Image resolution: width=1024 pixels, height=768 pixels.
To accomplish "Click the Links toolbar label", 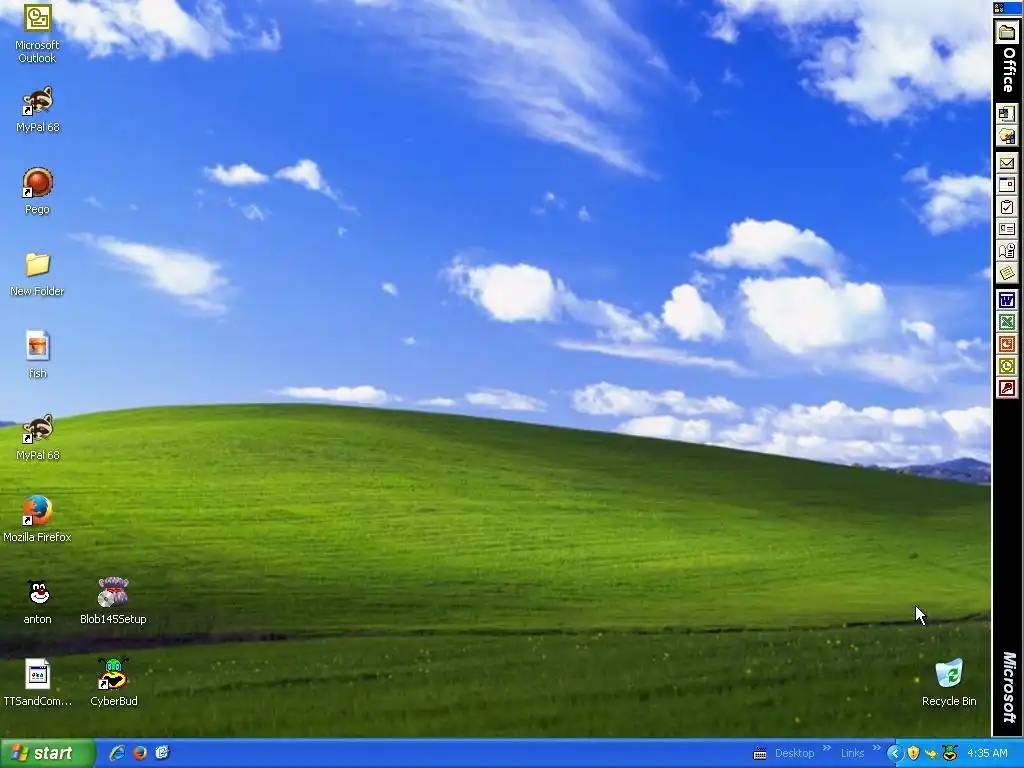I will 852,753.
